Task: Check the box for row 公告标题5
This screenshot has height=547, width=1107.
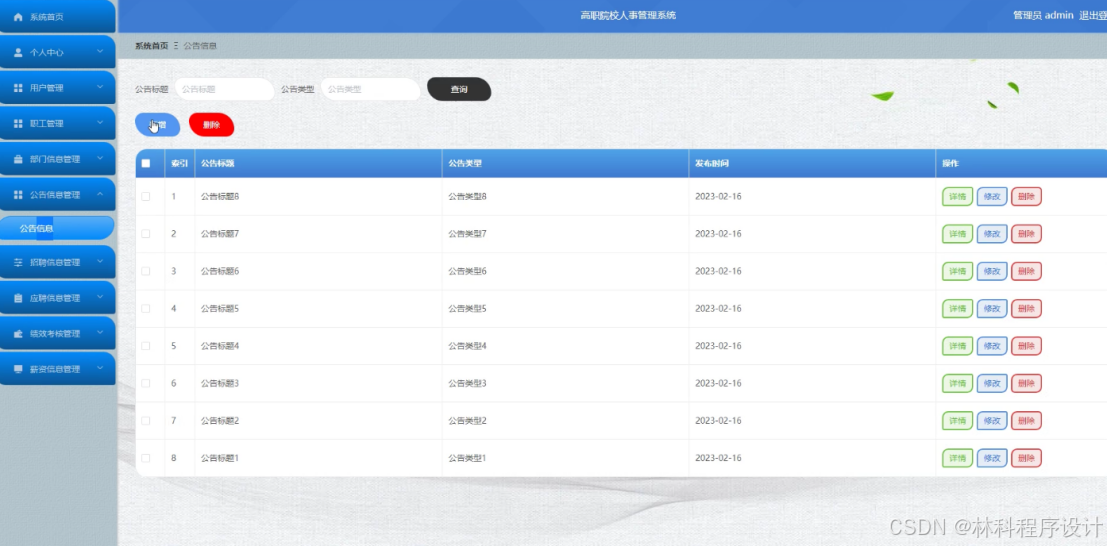Action: 146,308
